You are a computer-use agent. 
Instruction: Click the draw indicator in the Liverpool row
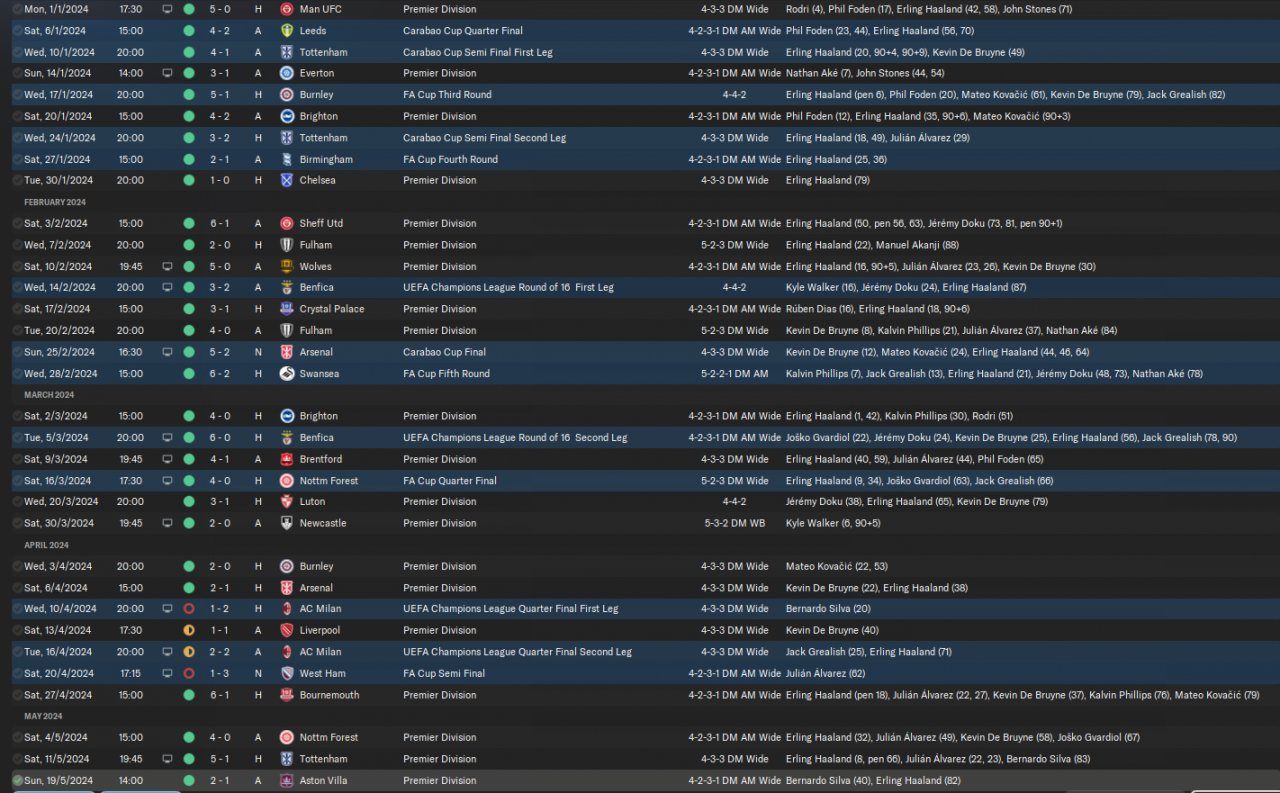[188, 630]
